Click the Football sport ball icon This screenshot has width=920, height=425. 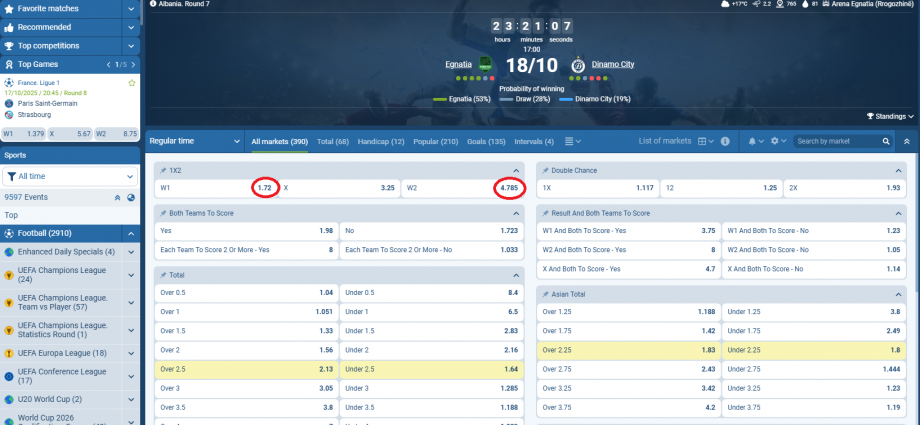[9, 234]
